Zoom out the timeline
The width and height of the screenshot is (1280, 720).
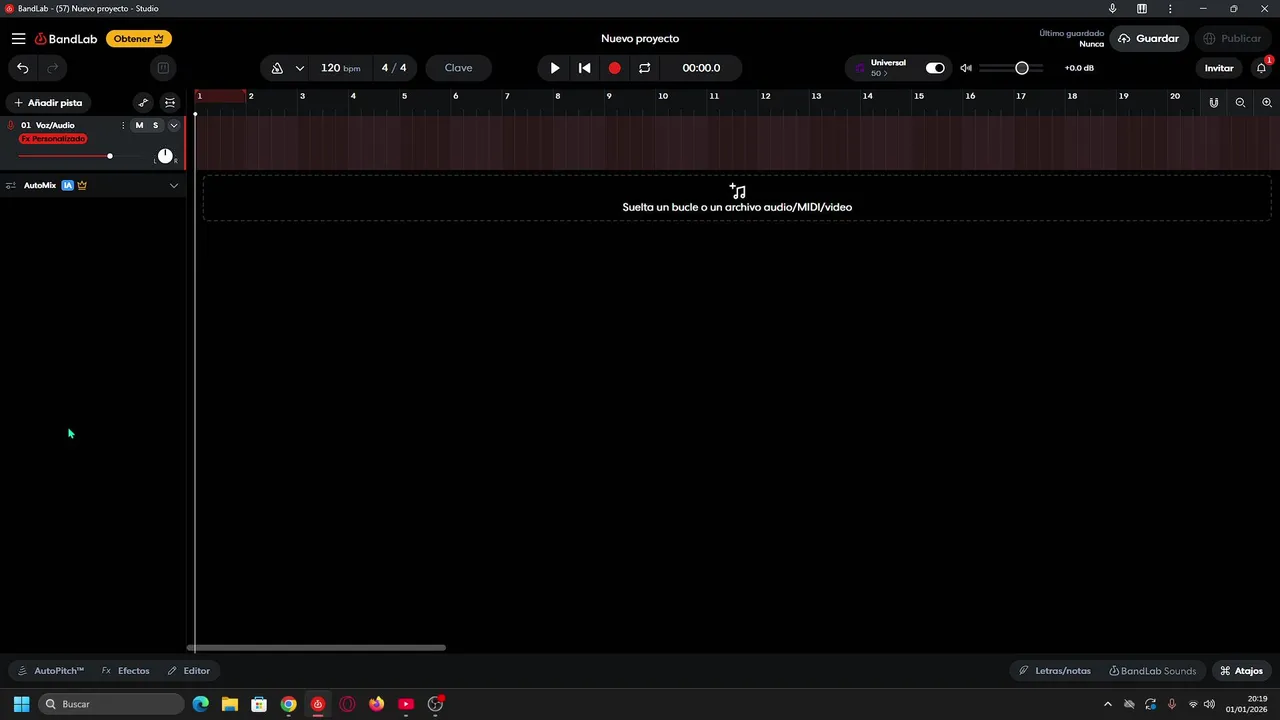tap(1240, 103)
